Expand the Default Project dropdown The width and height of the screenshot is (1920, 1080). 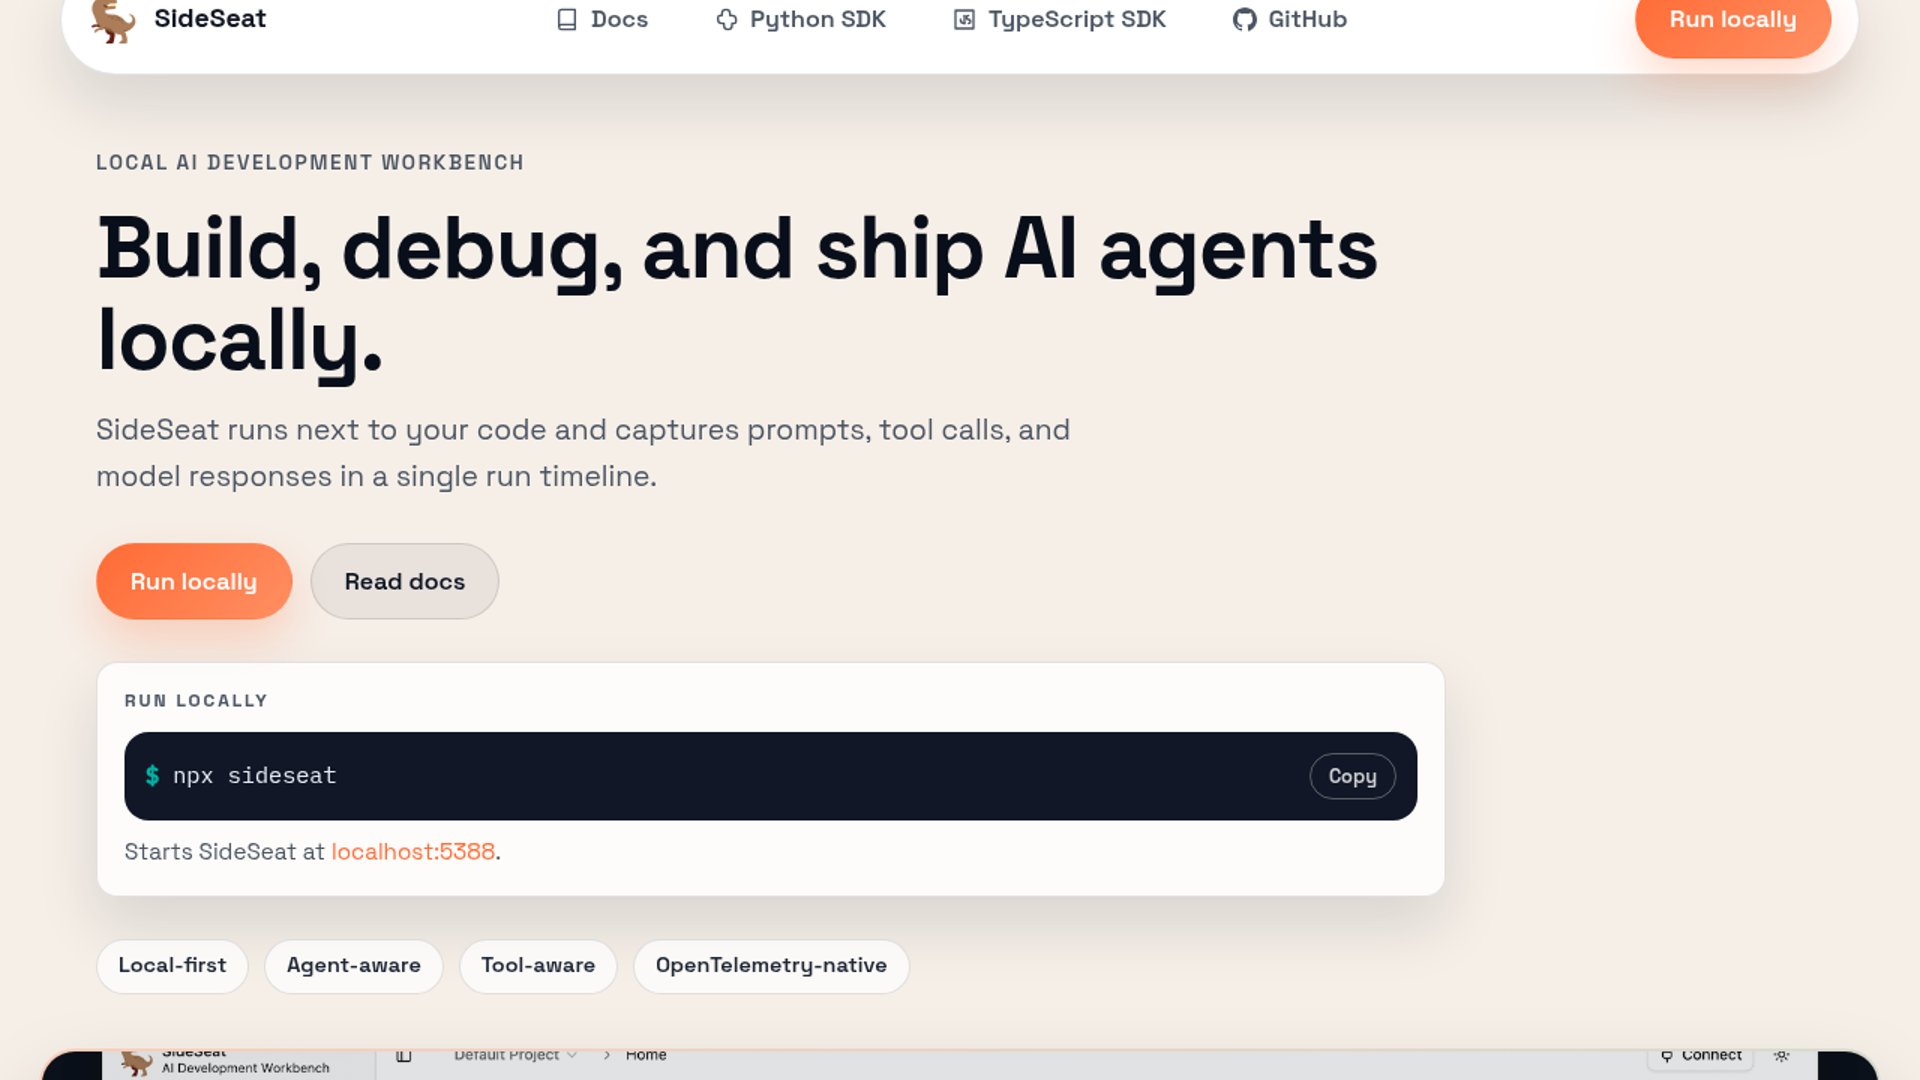click(x=515, y=1055)
